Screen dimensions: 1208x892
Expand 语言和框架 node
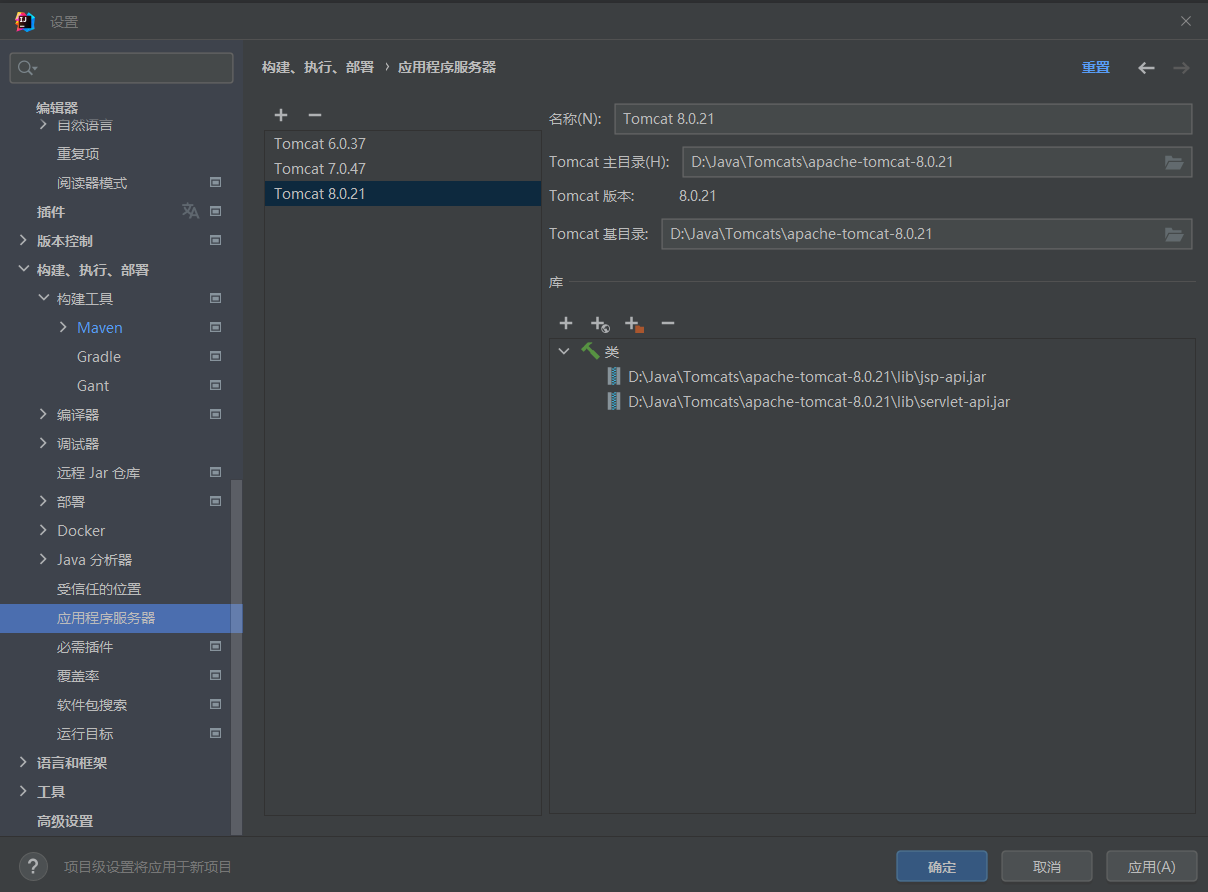click(23, 762)
